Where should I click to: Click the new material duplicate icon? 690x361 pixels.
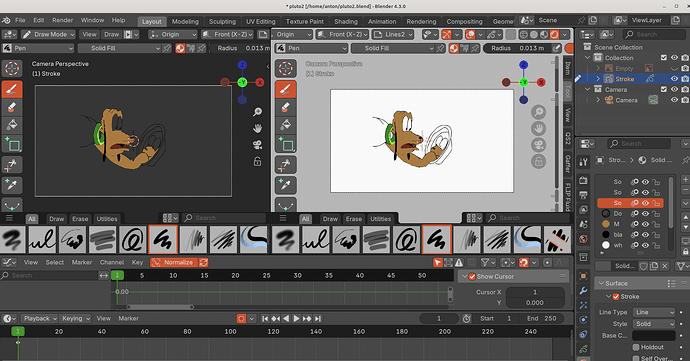click(654, 266)
